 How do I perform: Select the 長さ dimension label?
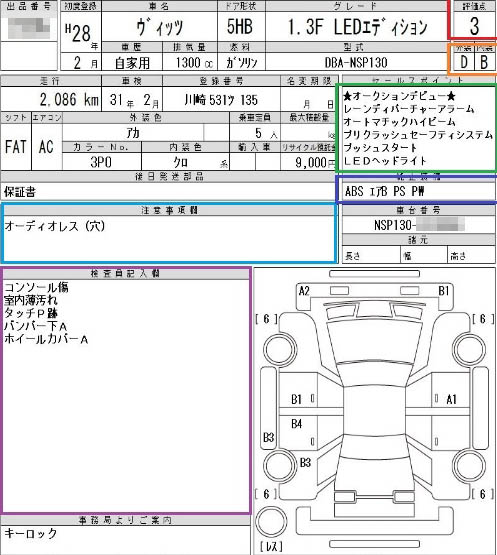352,256
